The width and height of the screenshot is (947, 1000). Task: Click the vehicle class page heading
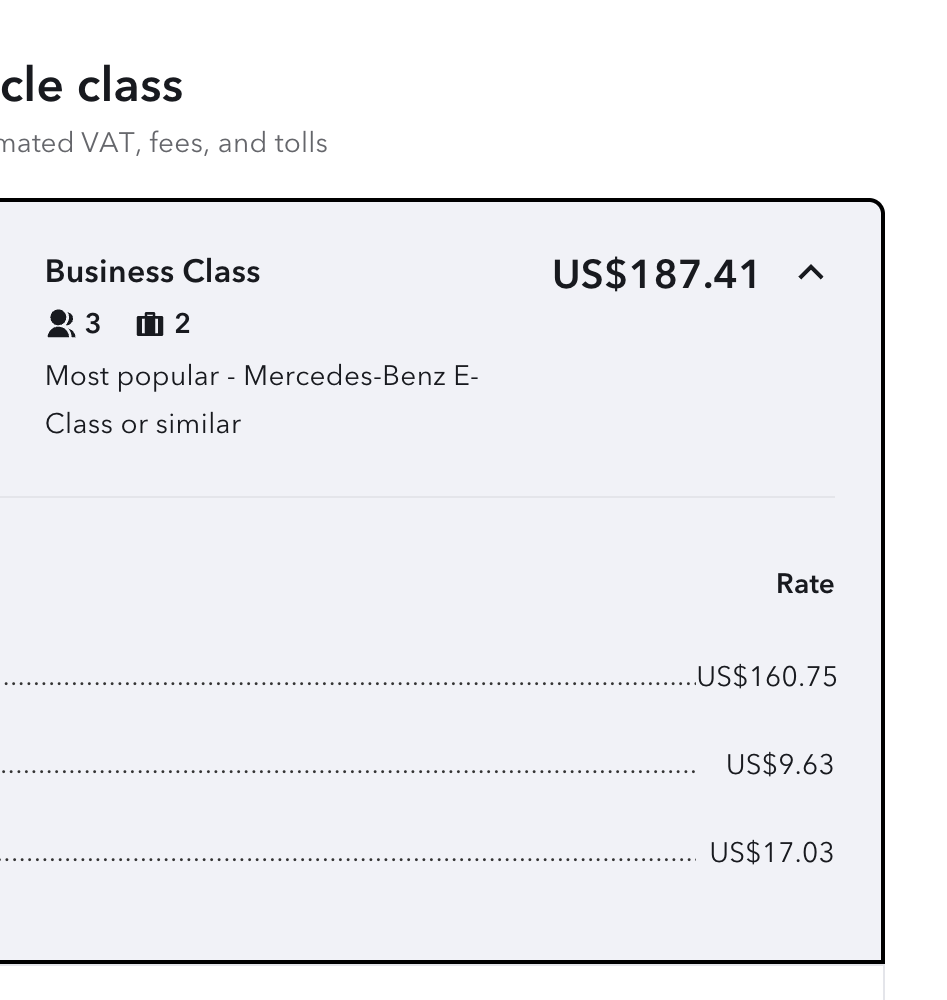[x=90, y=85]
